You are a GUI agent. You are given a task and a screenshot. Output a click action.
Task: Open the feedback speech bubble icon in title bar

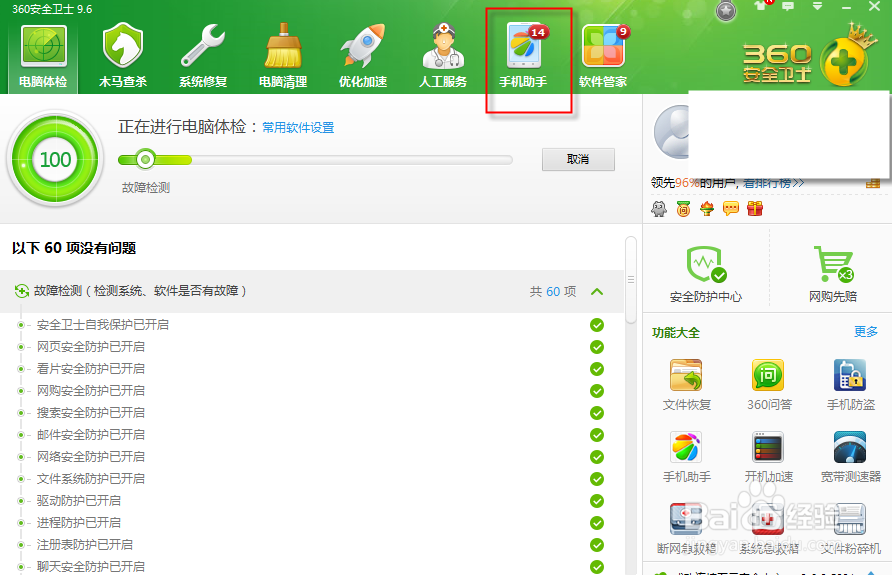click(788, 6)
